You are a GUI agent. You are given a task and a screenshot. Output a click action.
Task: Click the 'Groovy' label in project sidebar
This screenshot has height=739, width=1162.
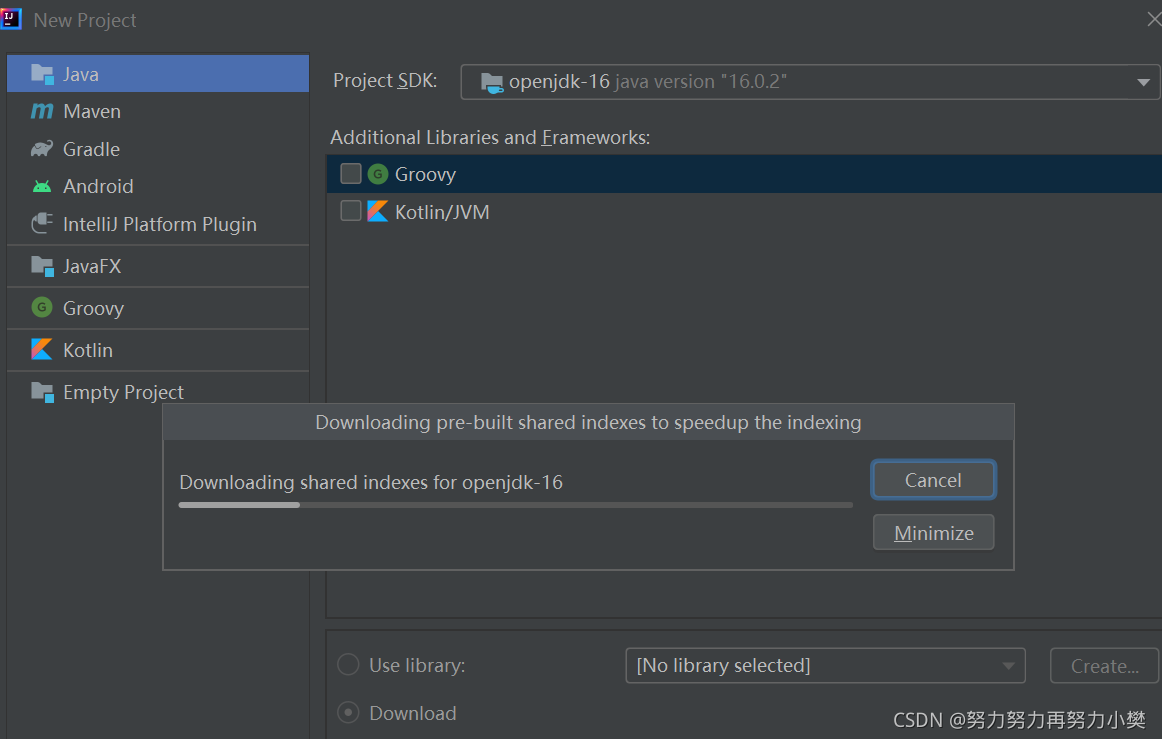[93, 308]
